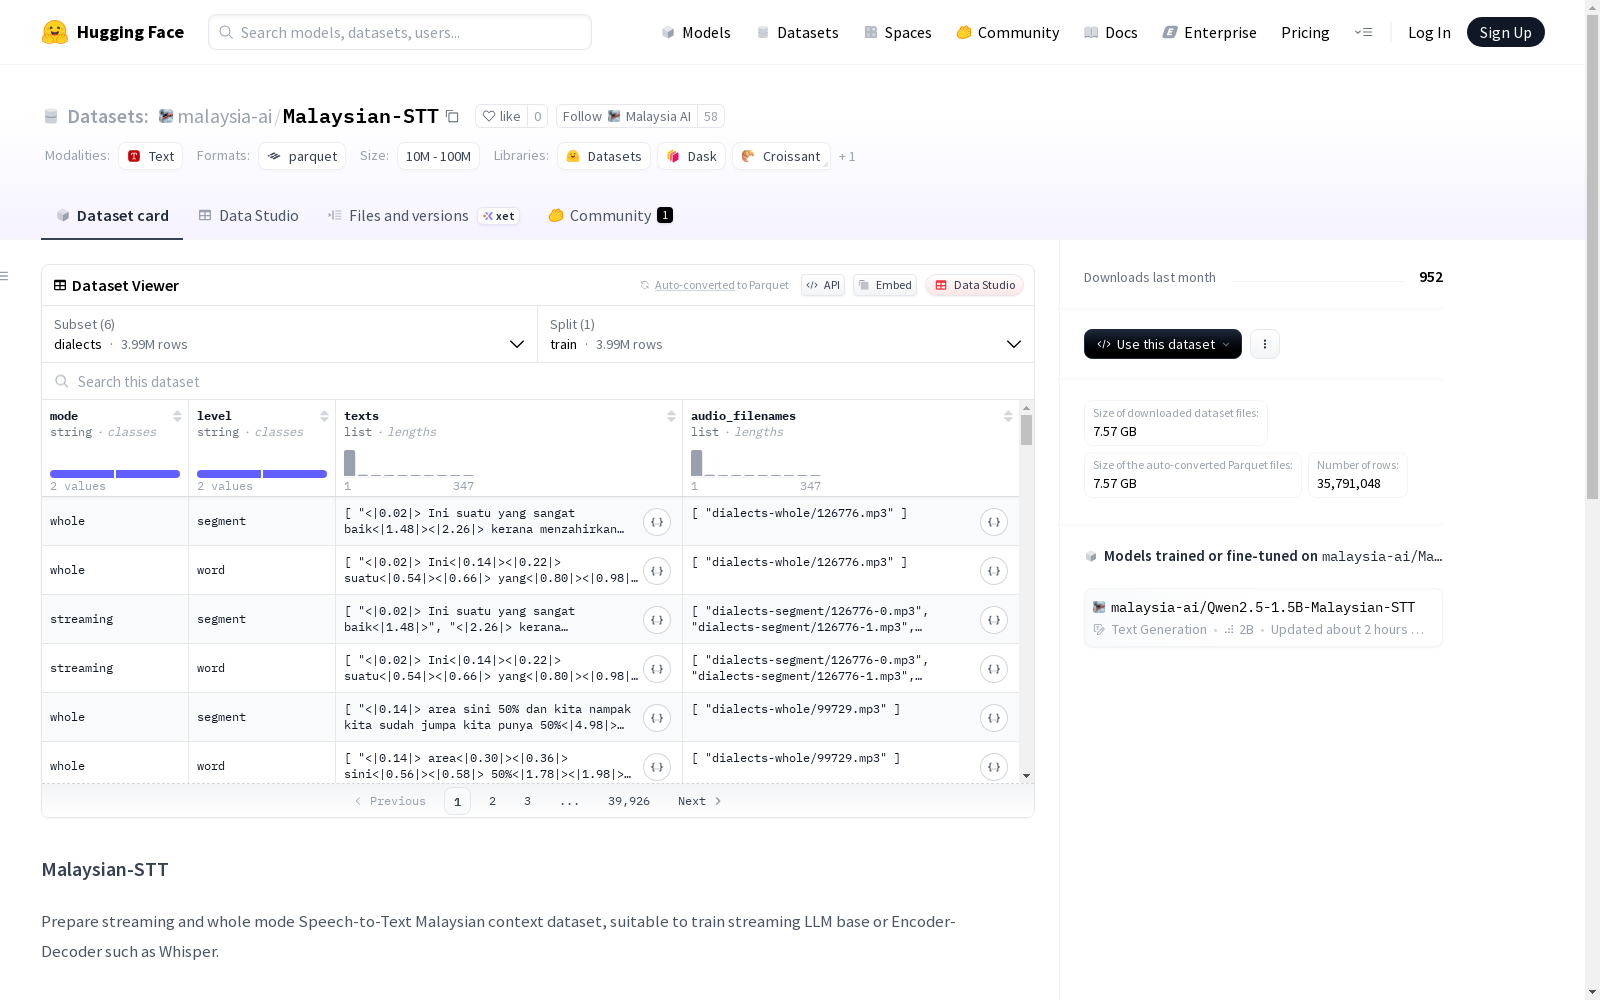1600x1000 pixels.
Task: Sort by the level column arrows
Action: coord(324,416)
